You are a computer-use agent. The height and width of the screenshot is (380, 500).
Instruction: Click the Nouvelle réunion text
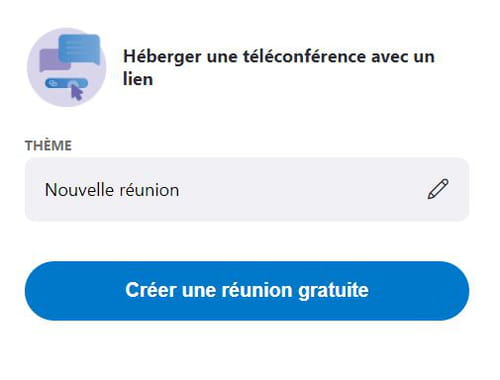112,190
